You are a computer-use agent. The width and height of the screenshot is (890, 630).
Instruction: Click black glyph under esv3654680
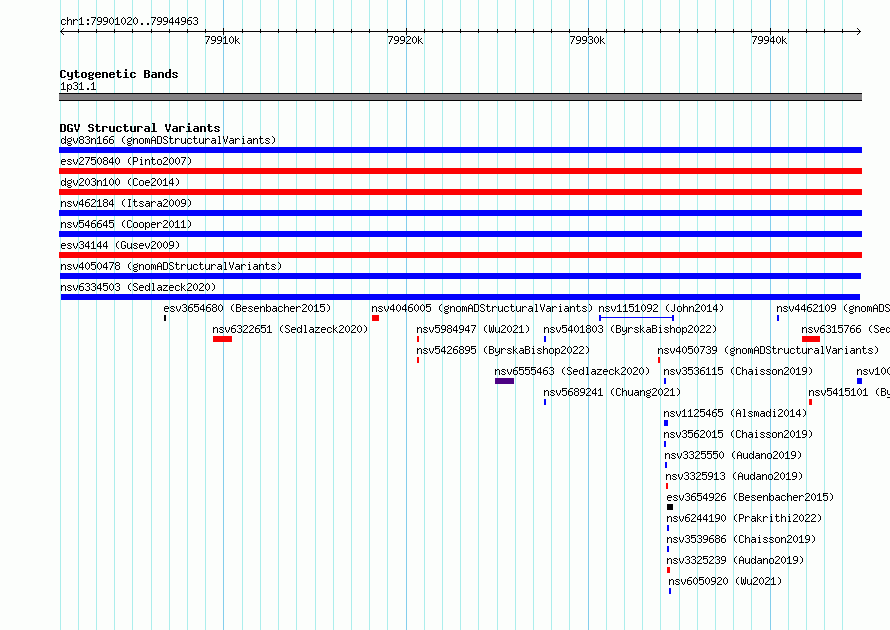pyautogui.click(x=165, y=318)
